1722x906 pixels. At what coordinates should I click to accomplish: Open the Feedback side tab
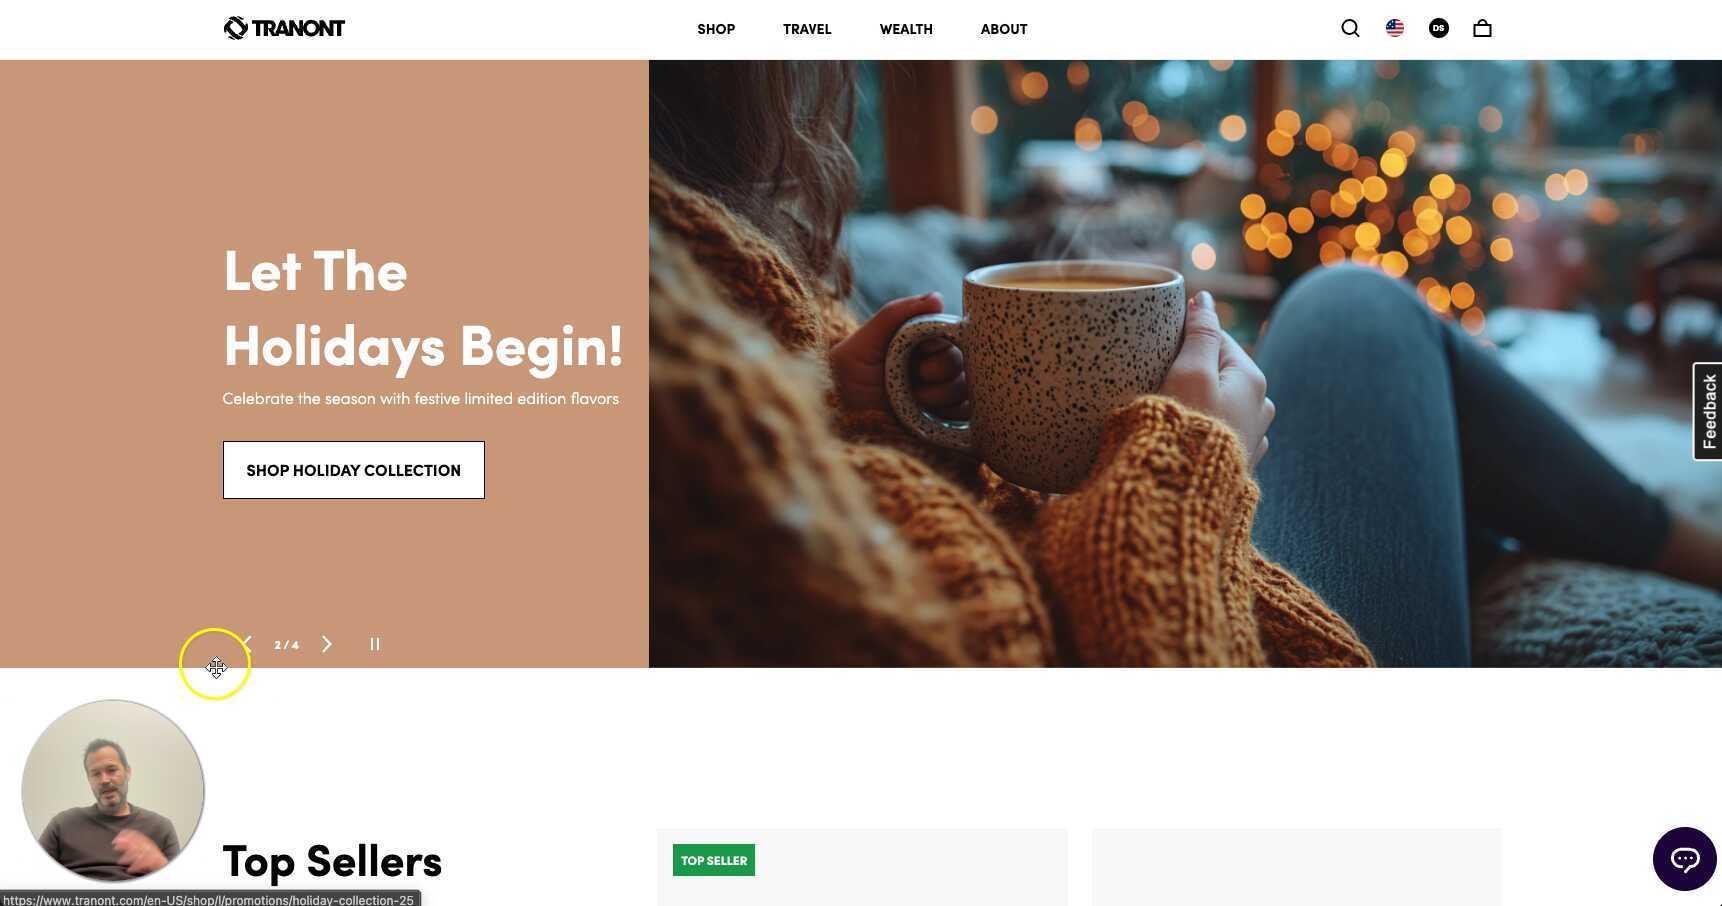point(1708,411)
